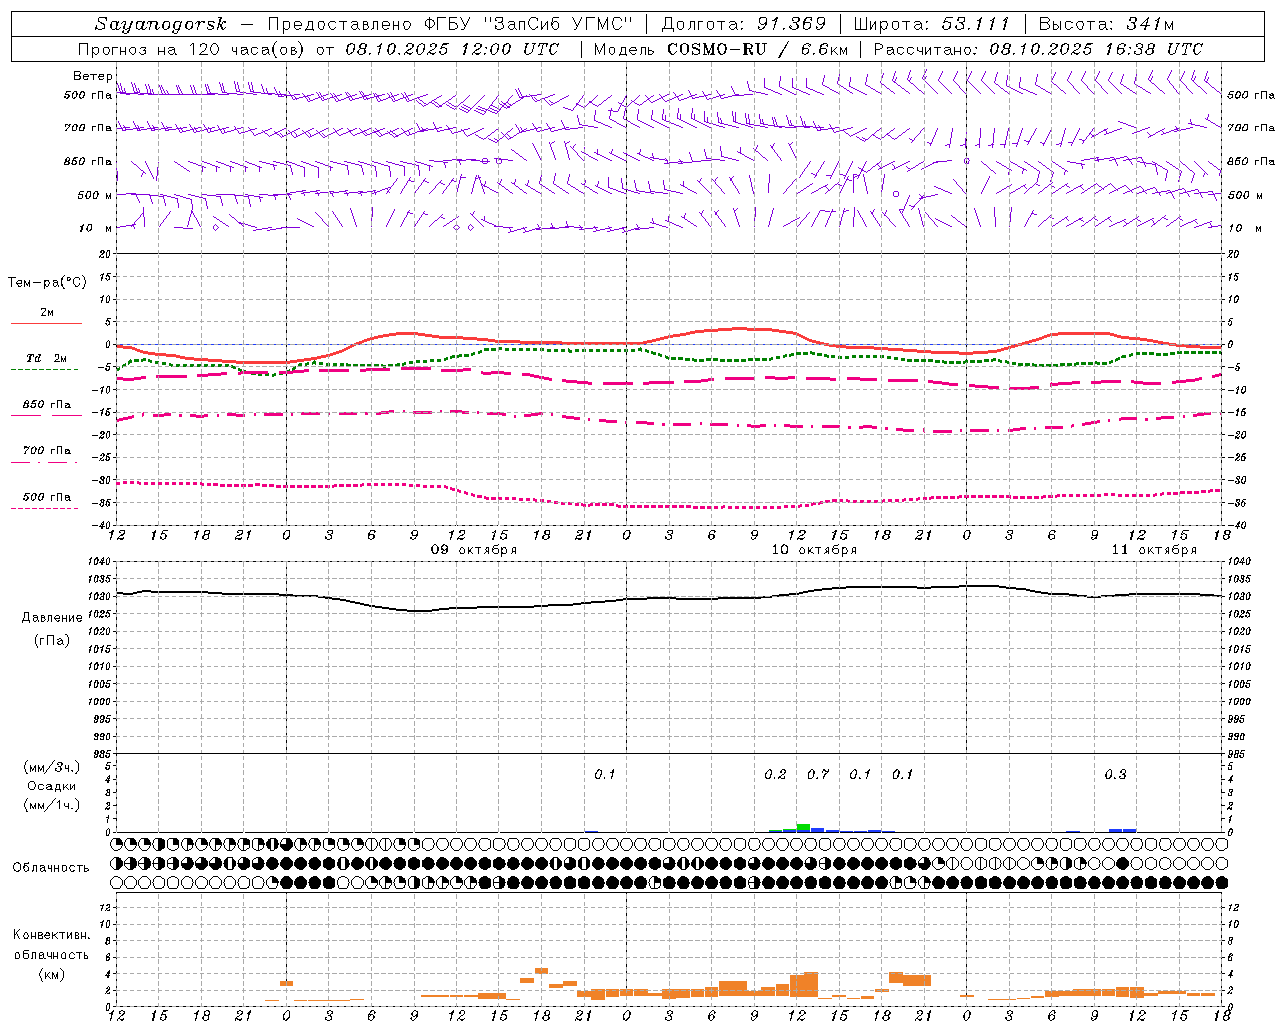The height and width of the screenshot is (1024, 1280).
Task: Click the "(км)" convective height unit label
Action: click(x=52, y=974)
